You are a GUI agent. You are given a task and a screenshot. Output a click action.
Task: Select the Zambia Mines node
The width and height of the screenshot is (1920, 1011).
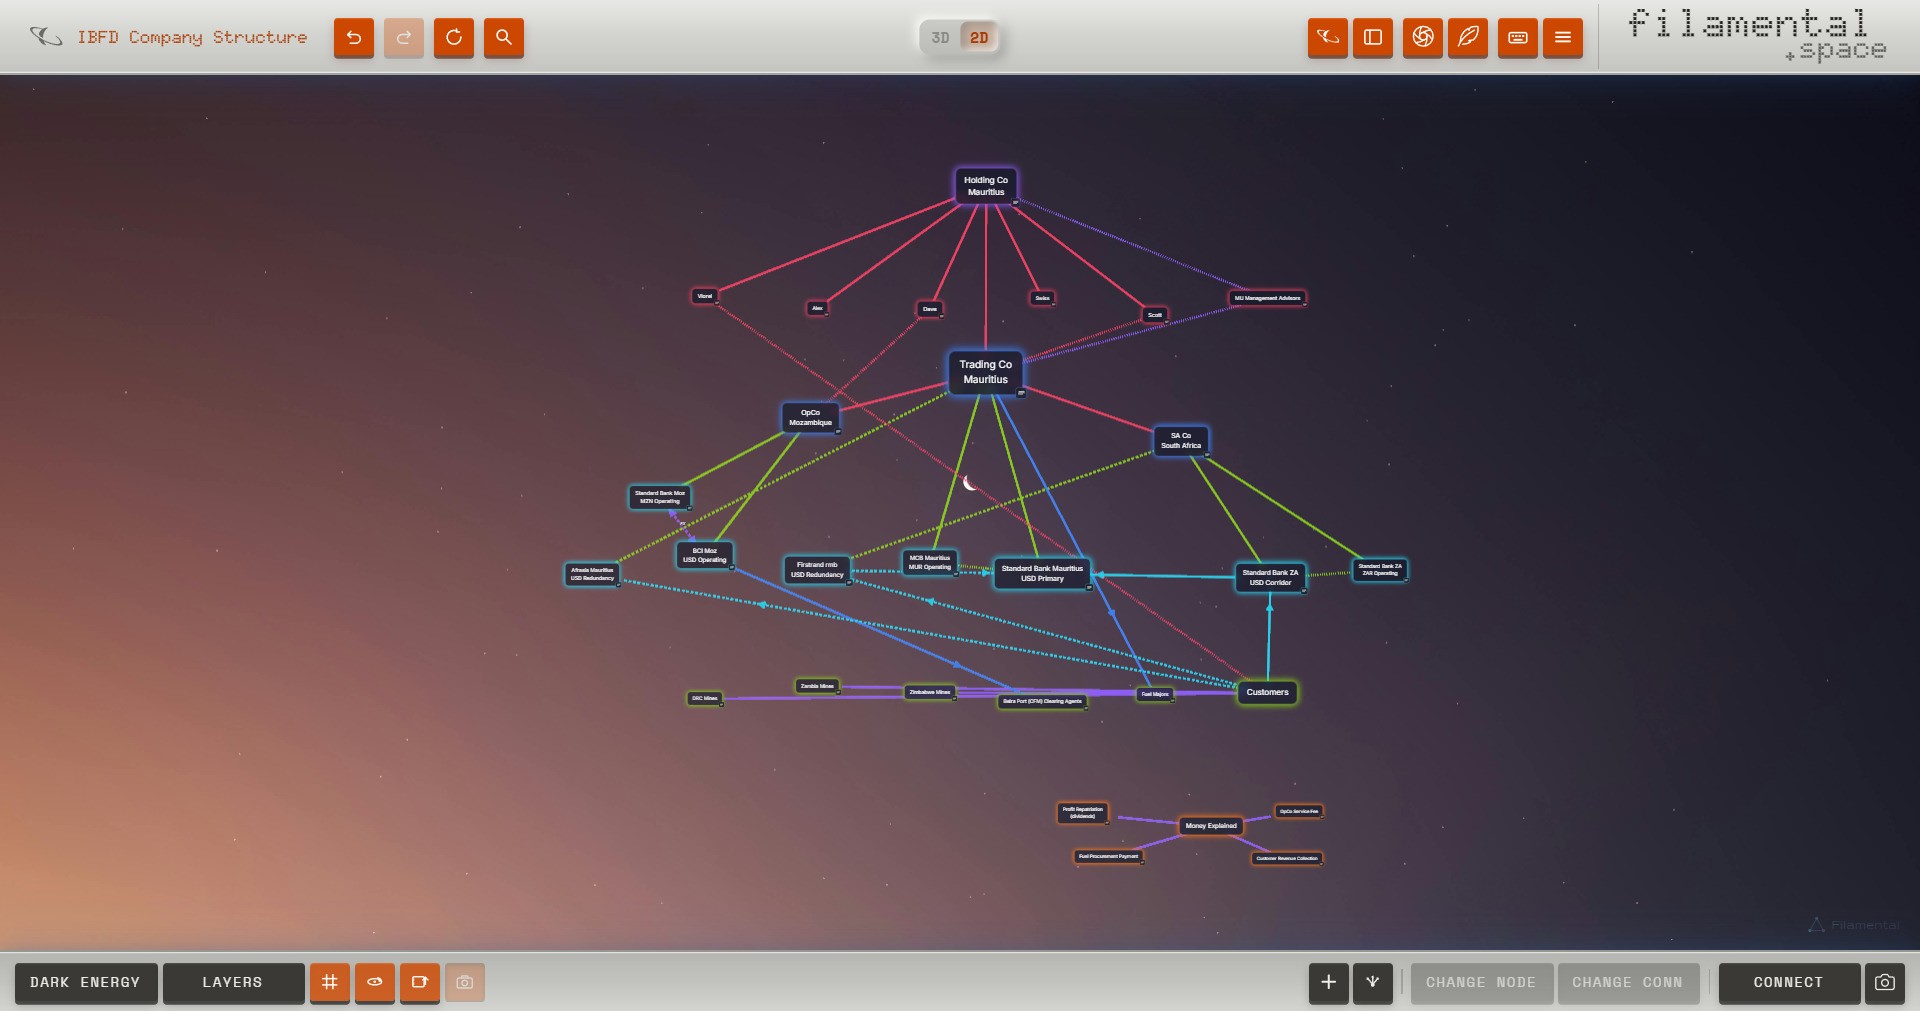coord(817,686)
